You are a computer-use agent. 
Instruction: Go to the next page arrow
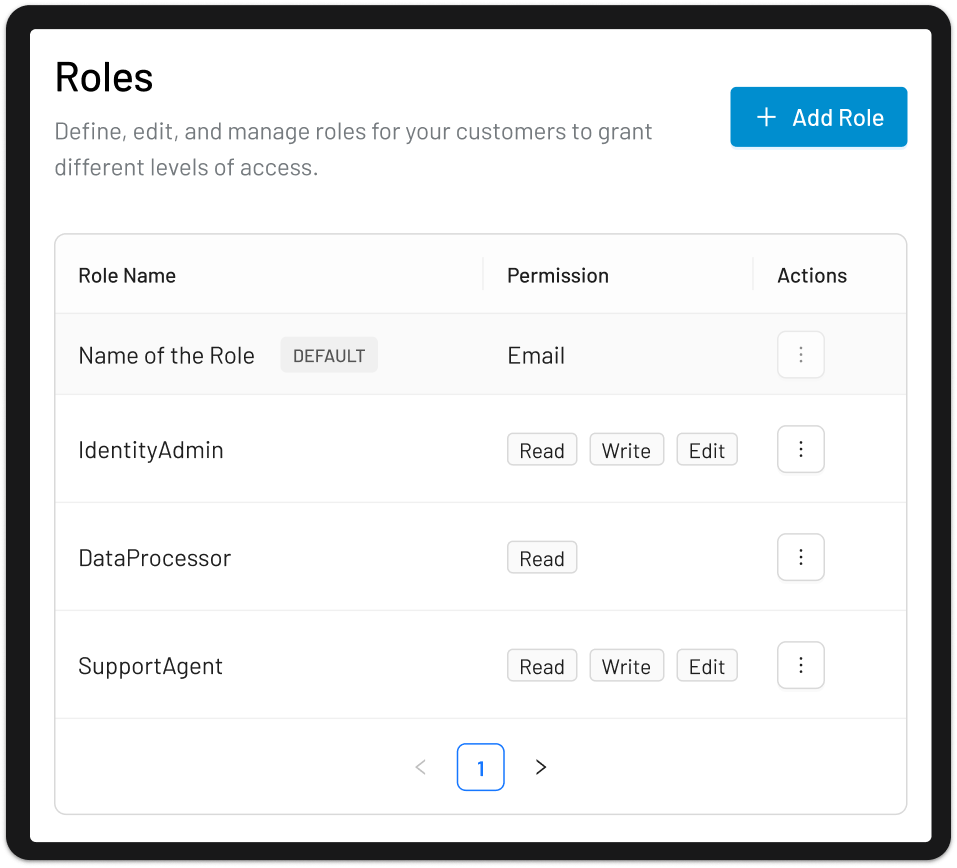pos(541,767)
